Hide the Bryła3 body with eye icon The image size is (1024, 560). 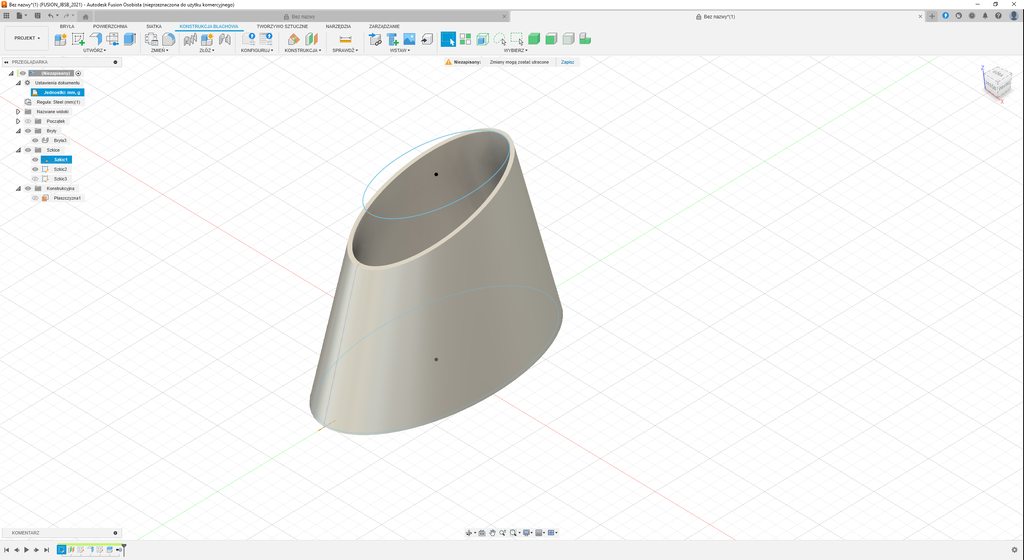(x=35, y=140)
